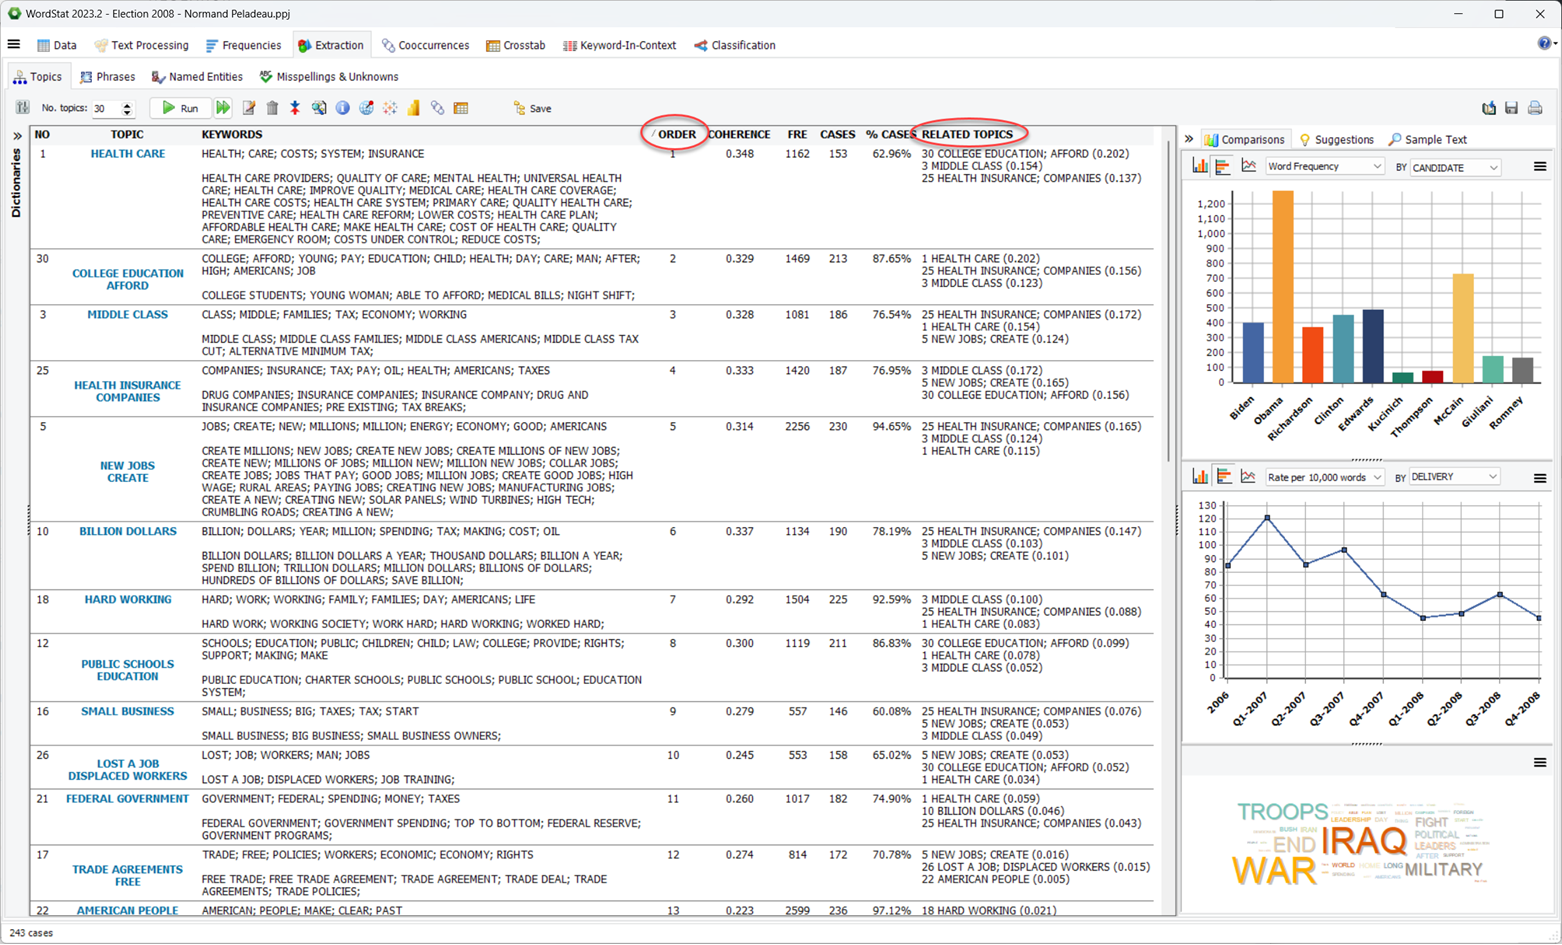Click the printer icon top right
The width and height of the screenshot is (1562, 945).
pyautogui.click(x=1535, y=108)
